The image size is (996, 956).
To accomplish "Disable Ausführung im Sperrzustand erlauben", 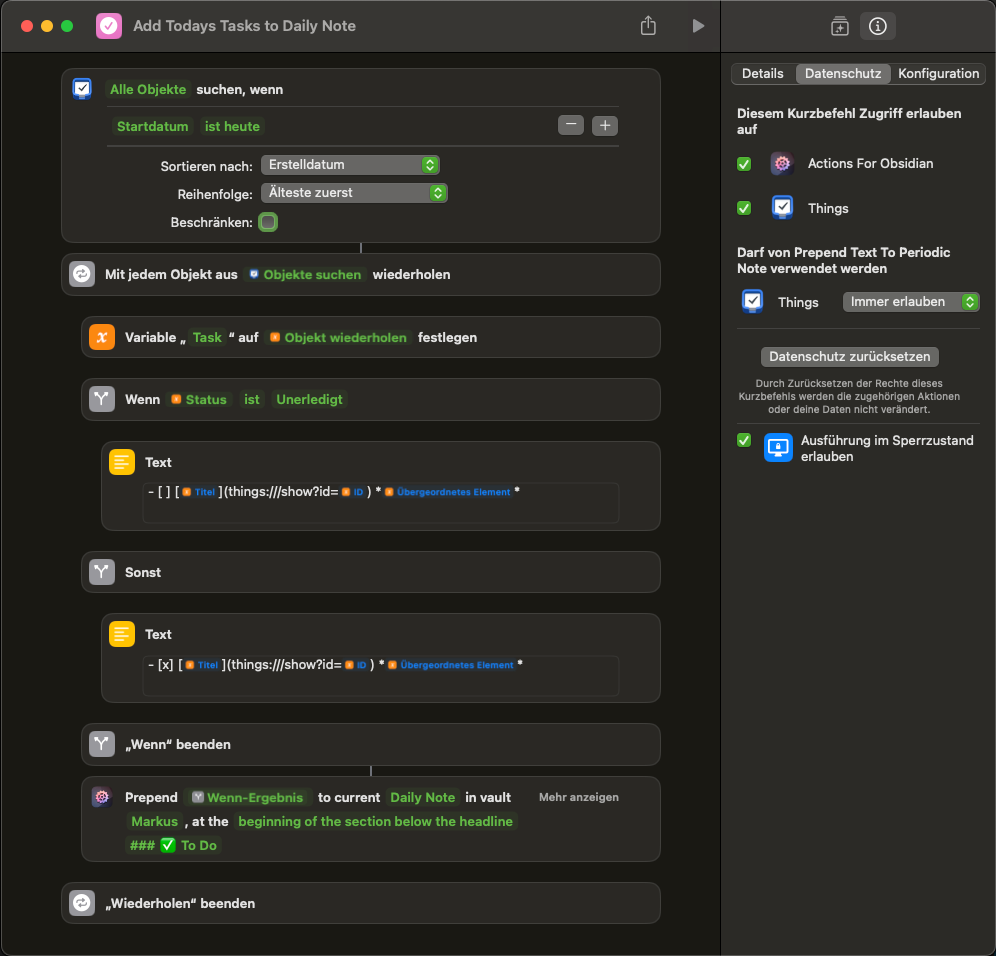I will (x=744, y=440).
